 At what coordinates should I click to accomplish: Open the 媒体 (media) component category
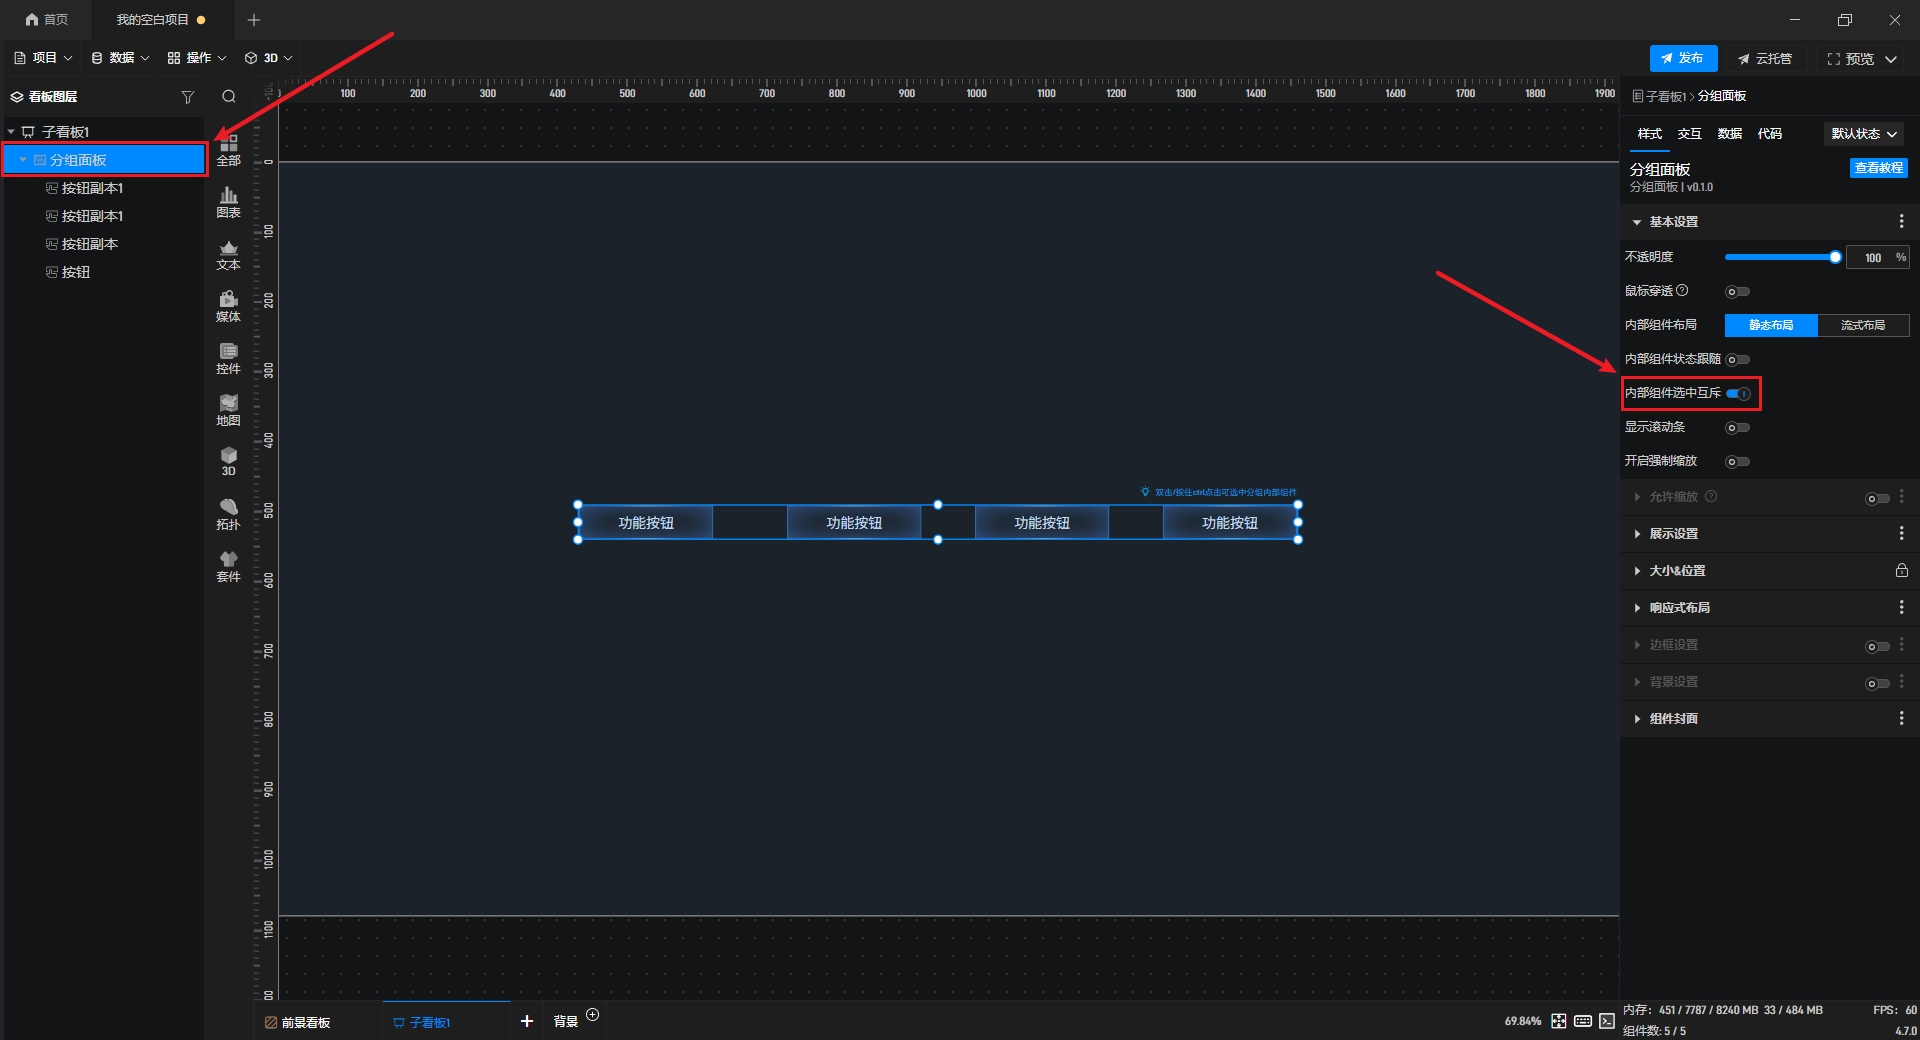coord(228,306)
